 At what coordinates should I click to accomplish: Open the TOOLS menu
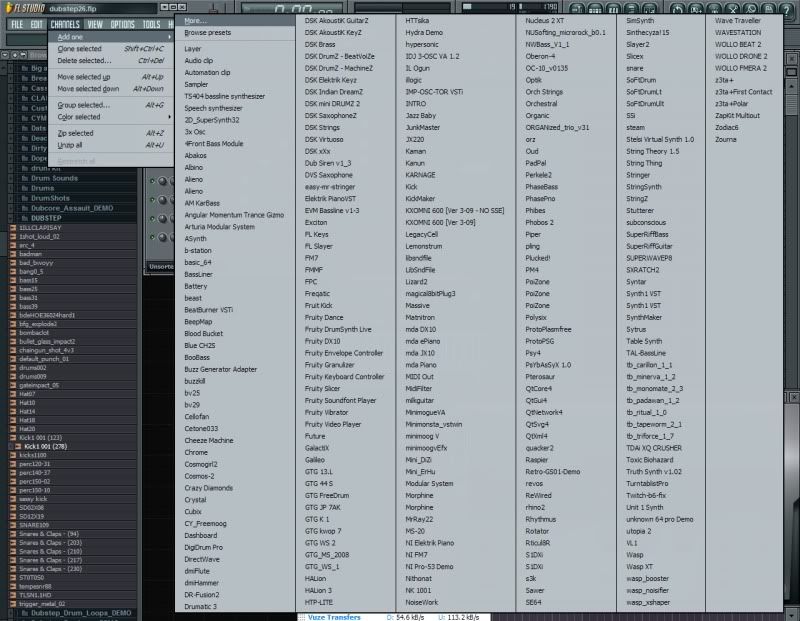click(x=152, y=24)
